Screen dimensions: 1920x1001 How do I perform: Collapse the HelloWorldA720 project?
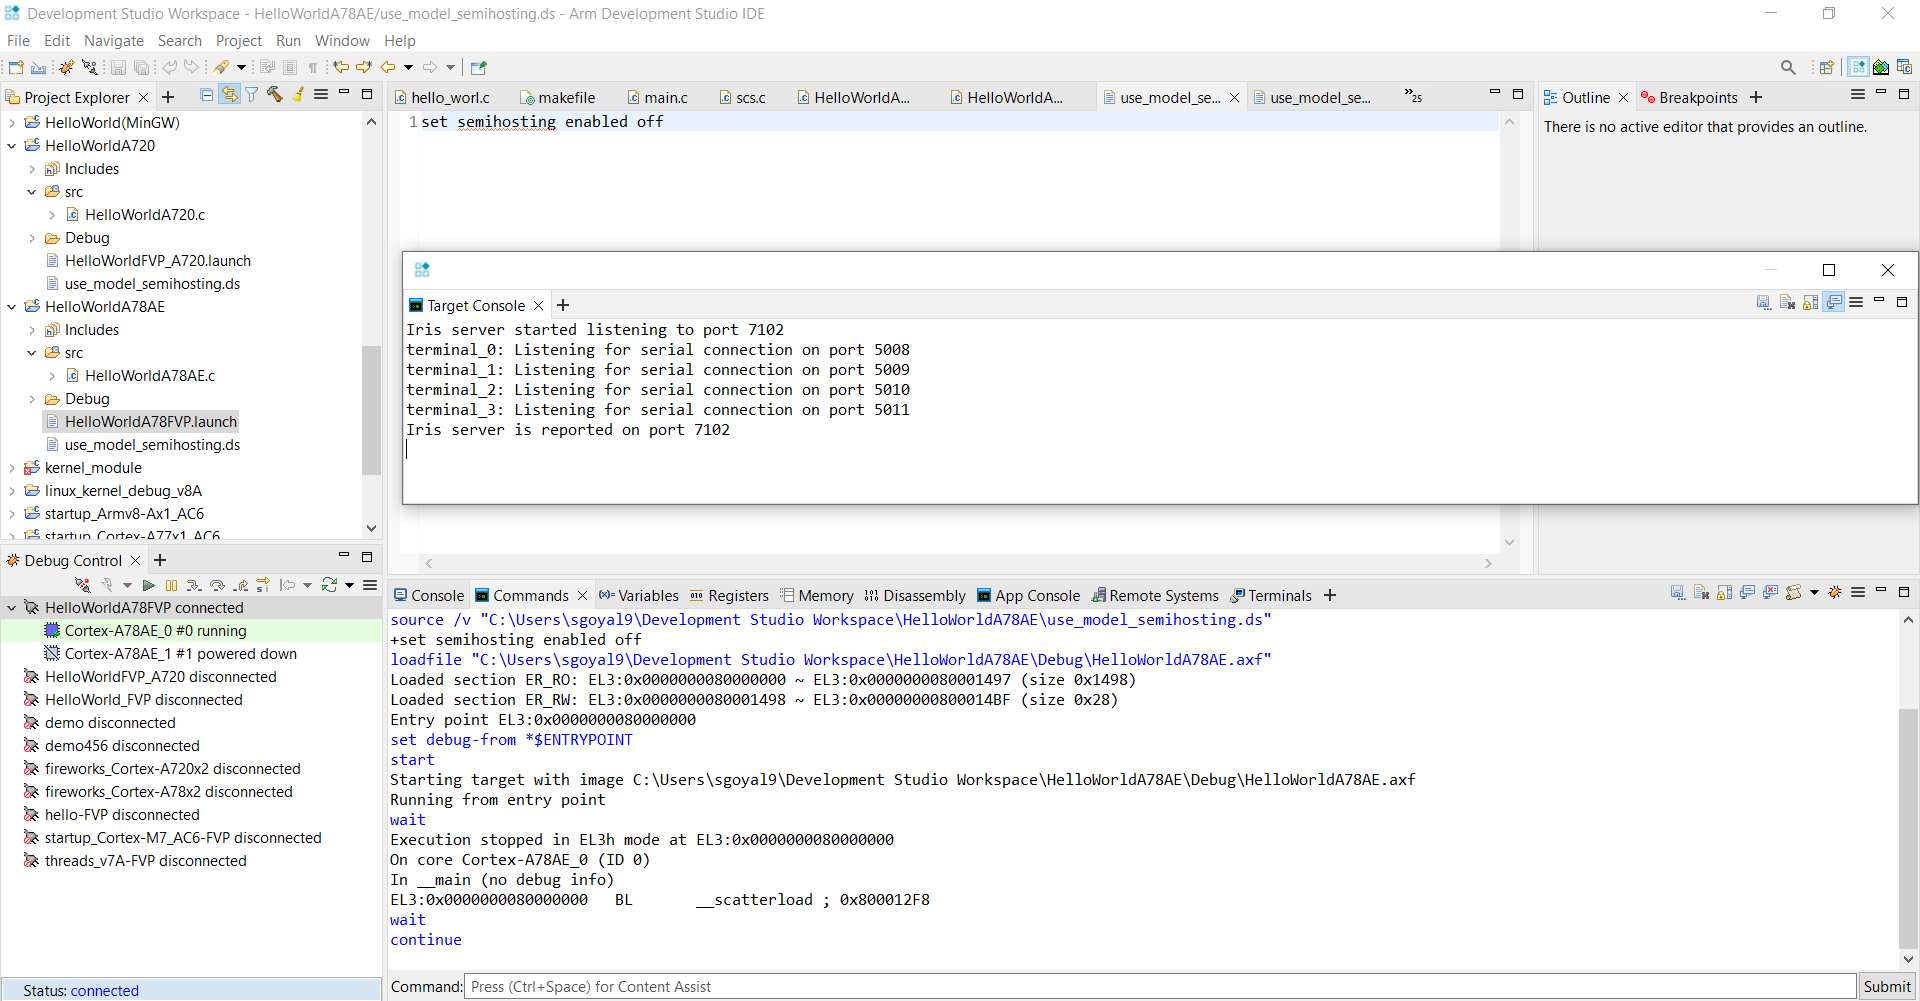(x=12, y=146)
